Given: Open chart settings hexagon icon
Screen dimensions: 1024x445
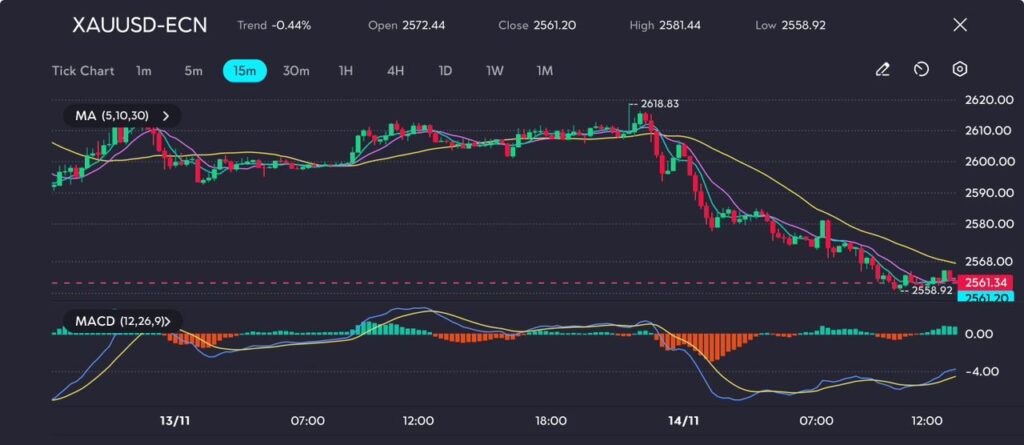Looking at the screenshot, I should (x=959, y=70).
